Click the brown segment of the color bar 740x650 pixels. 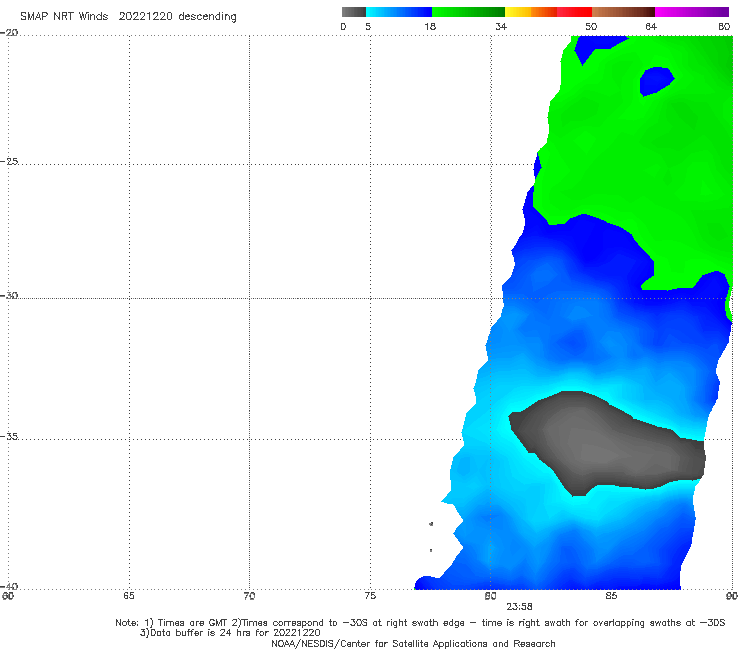pos(623,12)
